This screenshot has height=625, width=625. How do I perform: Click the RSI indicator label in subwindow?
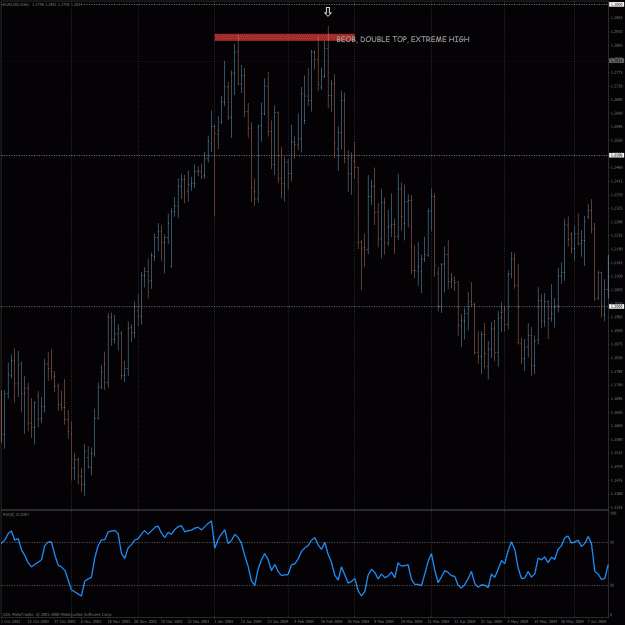16,515
